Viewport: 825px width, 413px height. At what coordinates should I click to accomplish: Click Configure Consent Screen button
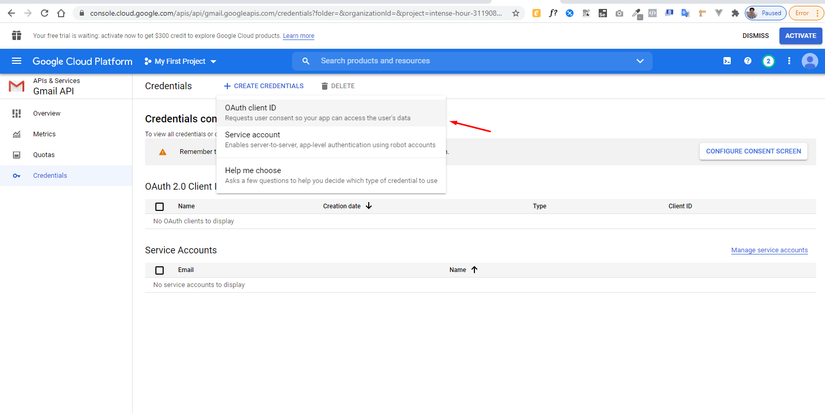click(753, 151)
